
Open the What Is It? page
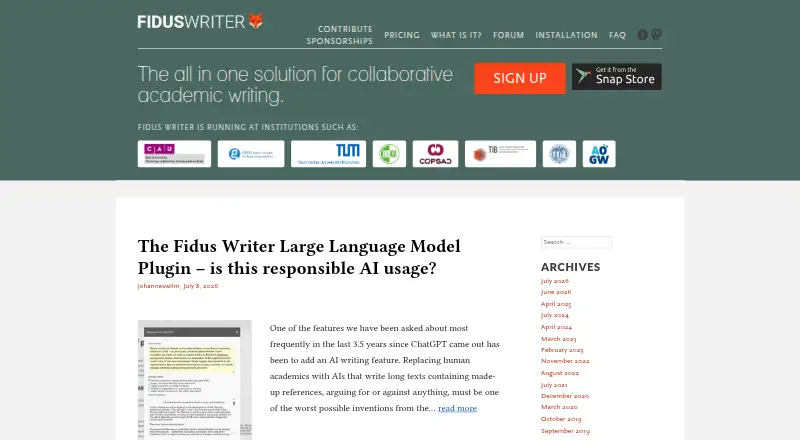coord(456,35)
